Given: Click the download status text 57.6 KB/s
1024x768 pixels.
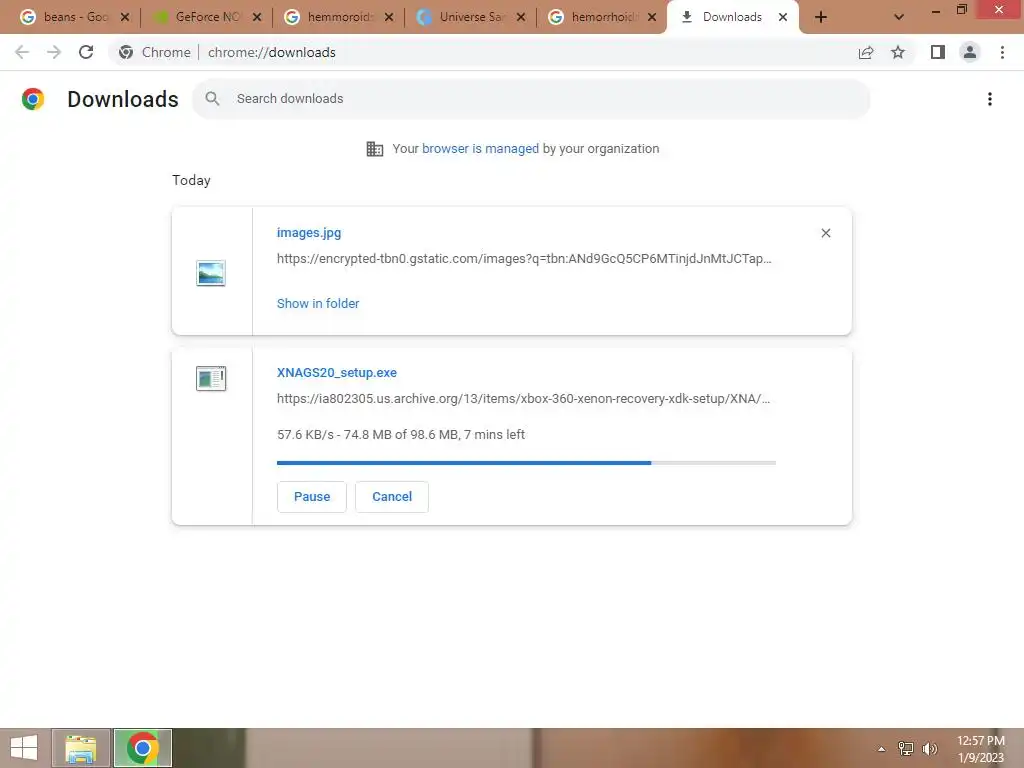Looking at the screenshot, I should [x=400, y=434].
